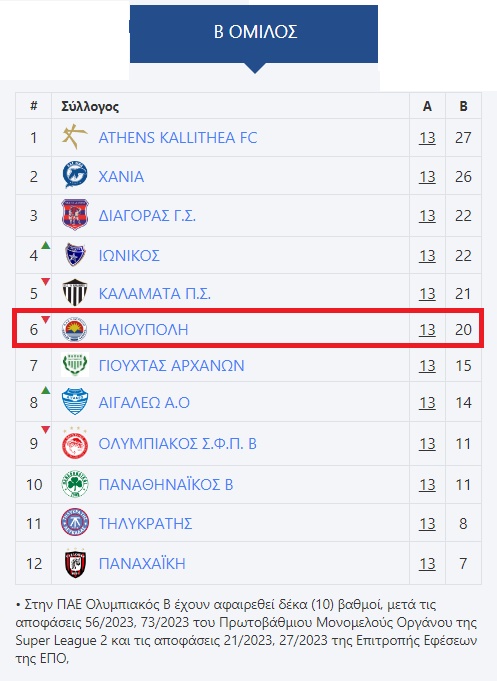The image size is (497, 681).
Task: Click the green up arrow beside ΙΩΝΙΚΟΣ rank
Action: 46,245
